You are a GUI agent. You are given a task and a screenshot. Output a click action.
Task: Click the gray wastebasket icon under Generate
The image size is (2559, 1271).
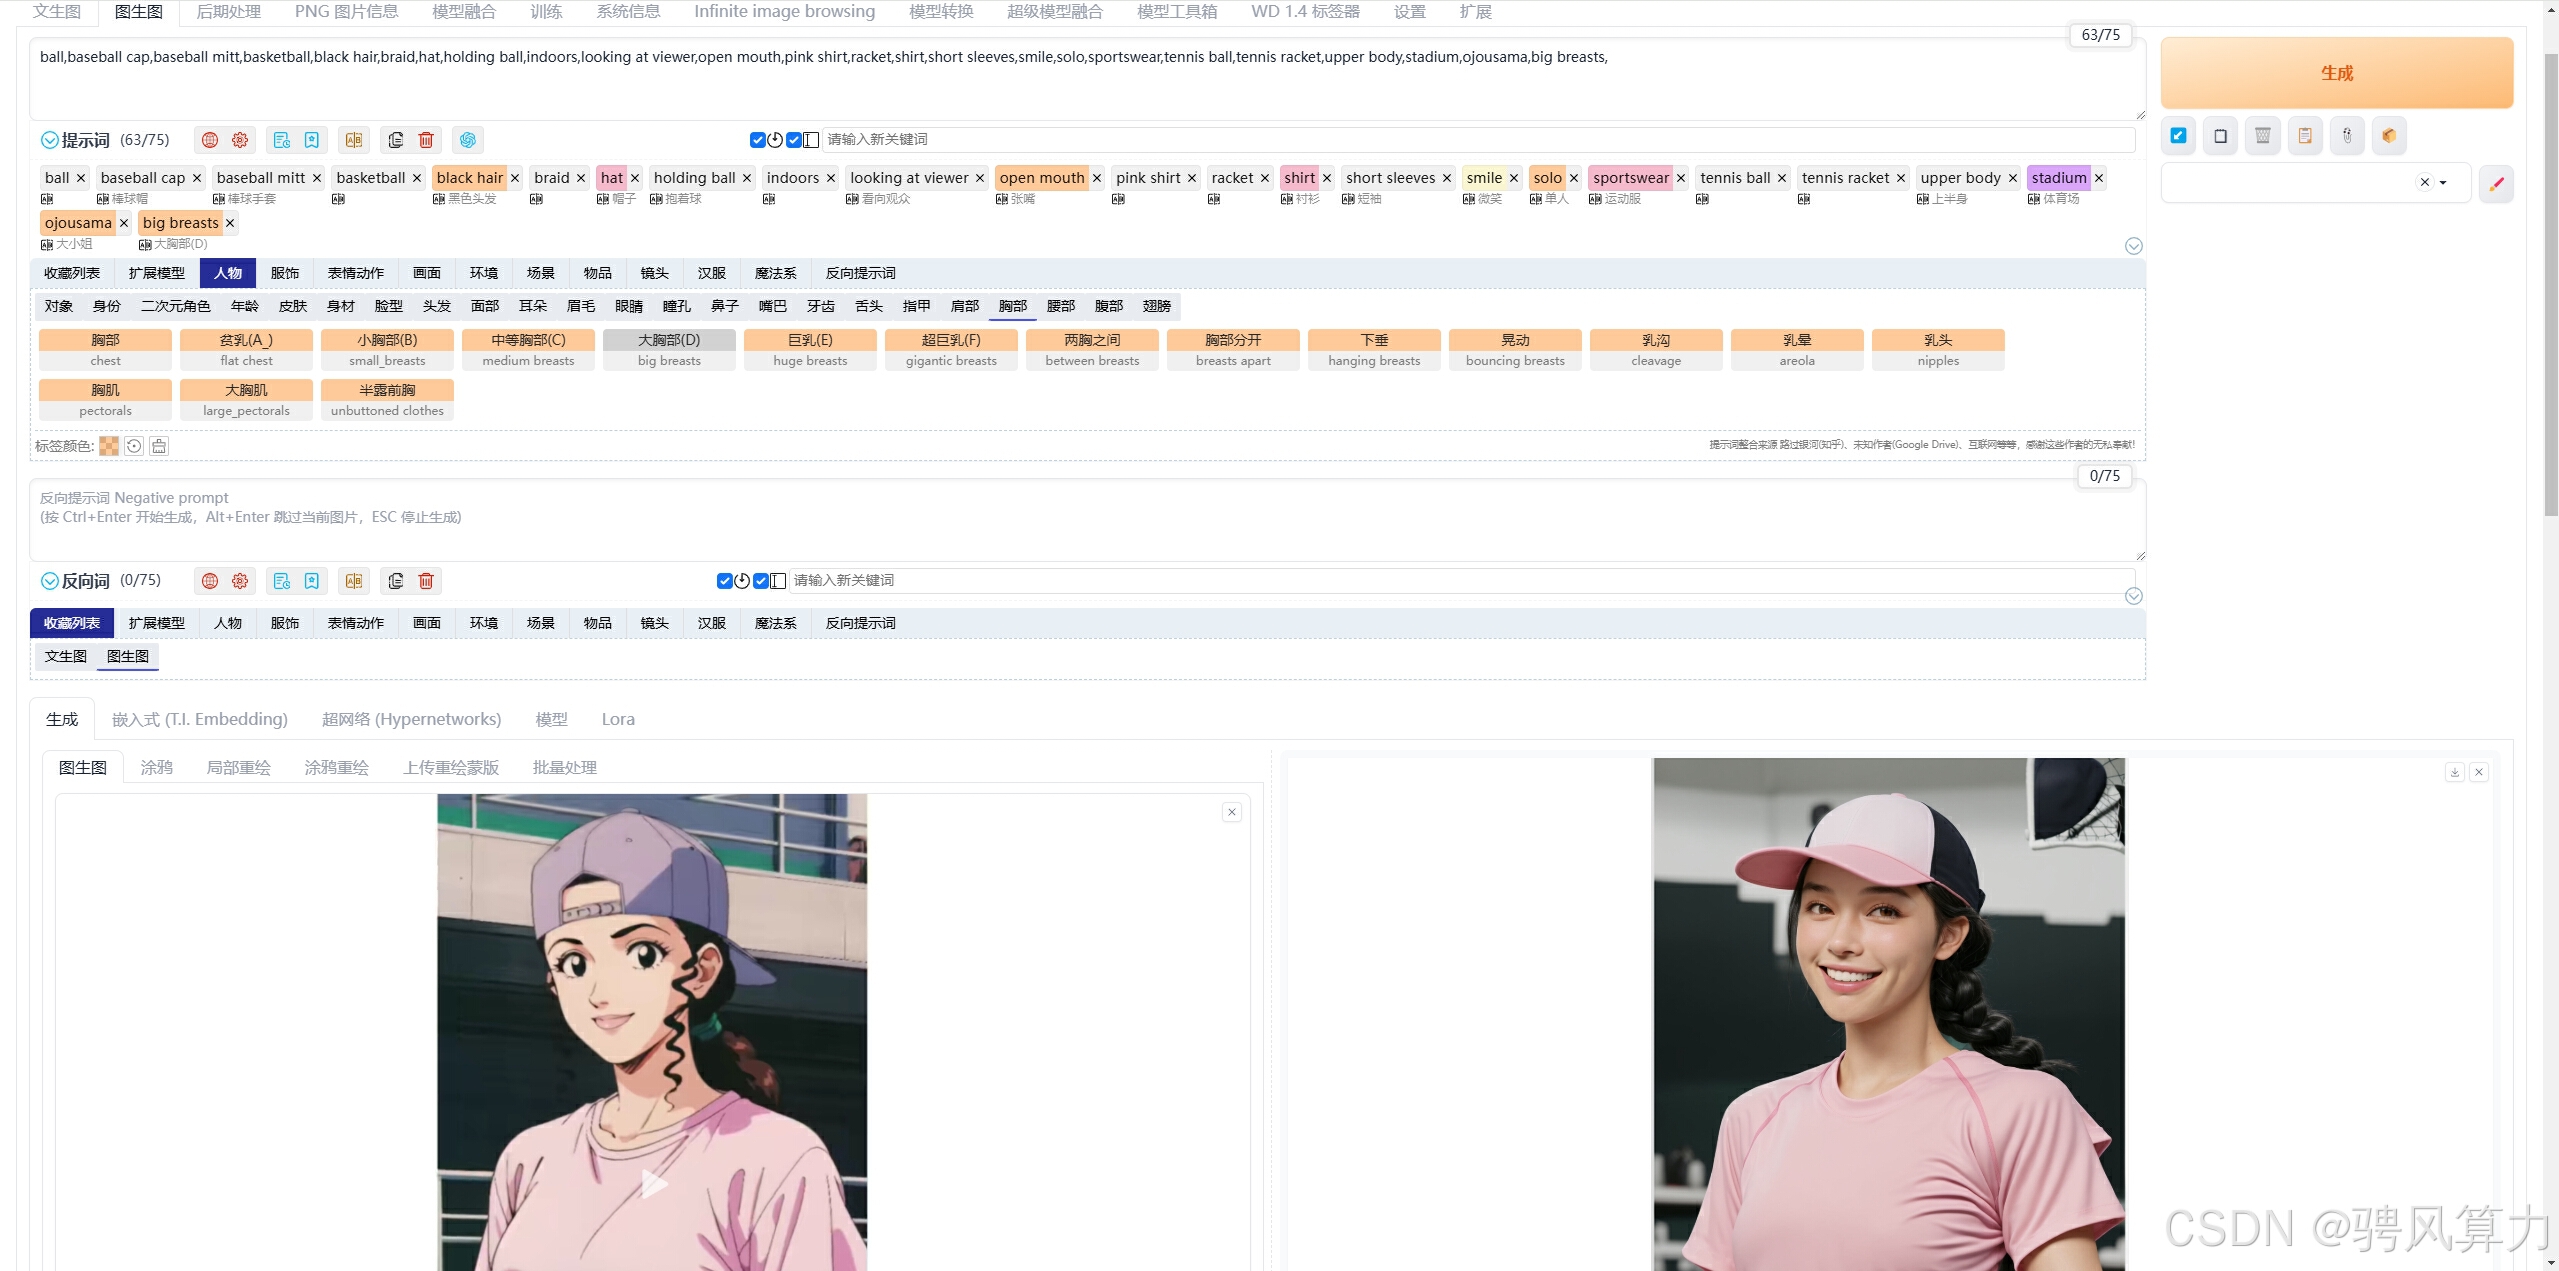(x=2263, y=136)
